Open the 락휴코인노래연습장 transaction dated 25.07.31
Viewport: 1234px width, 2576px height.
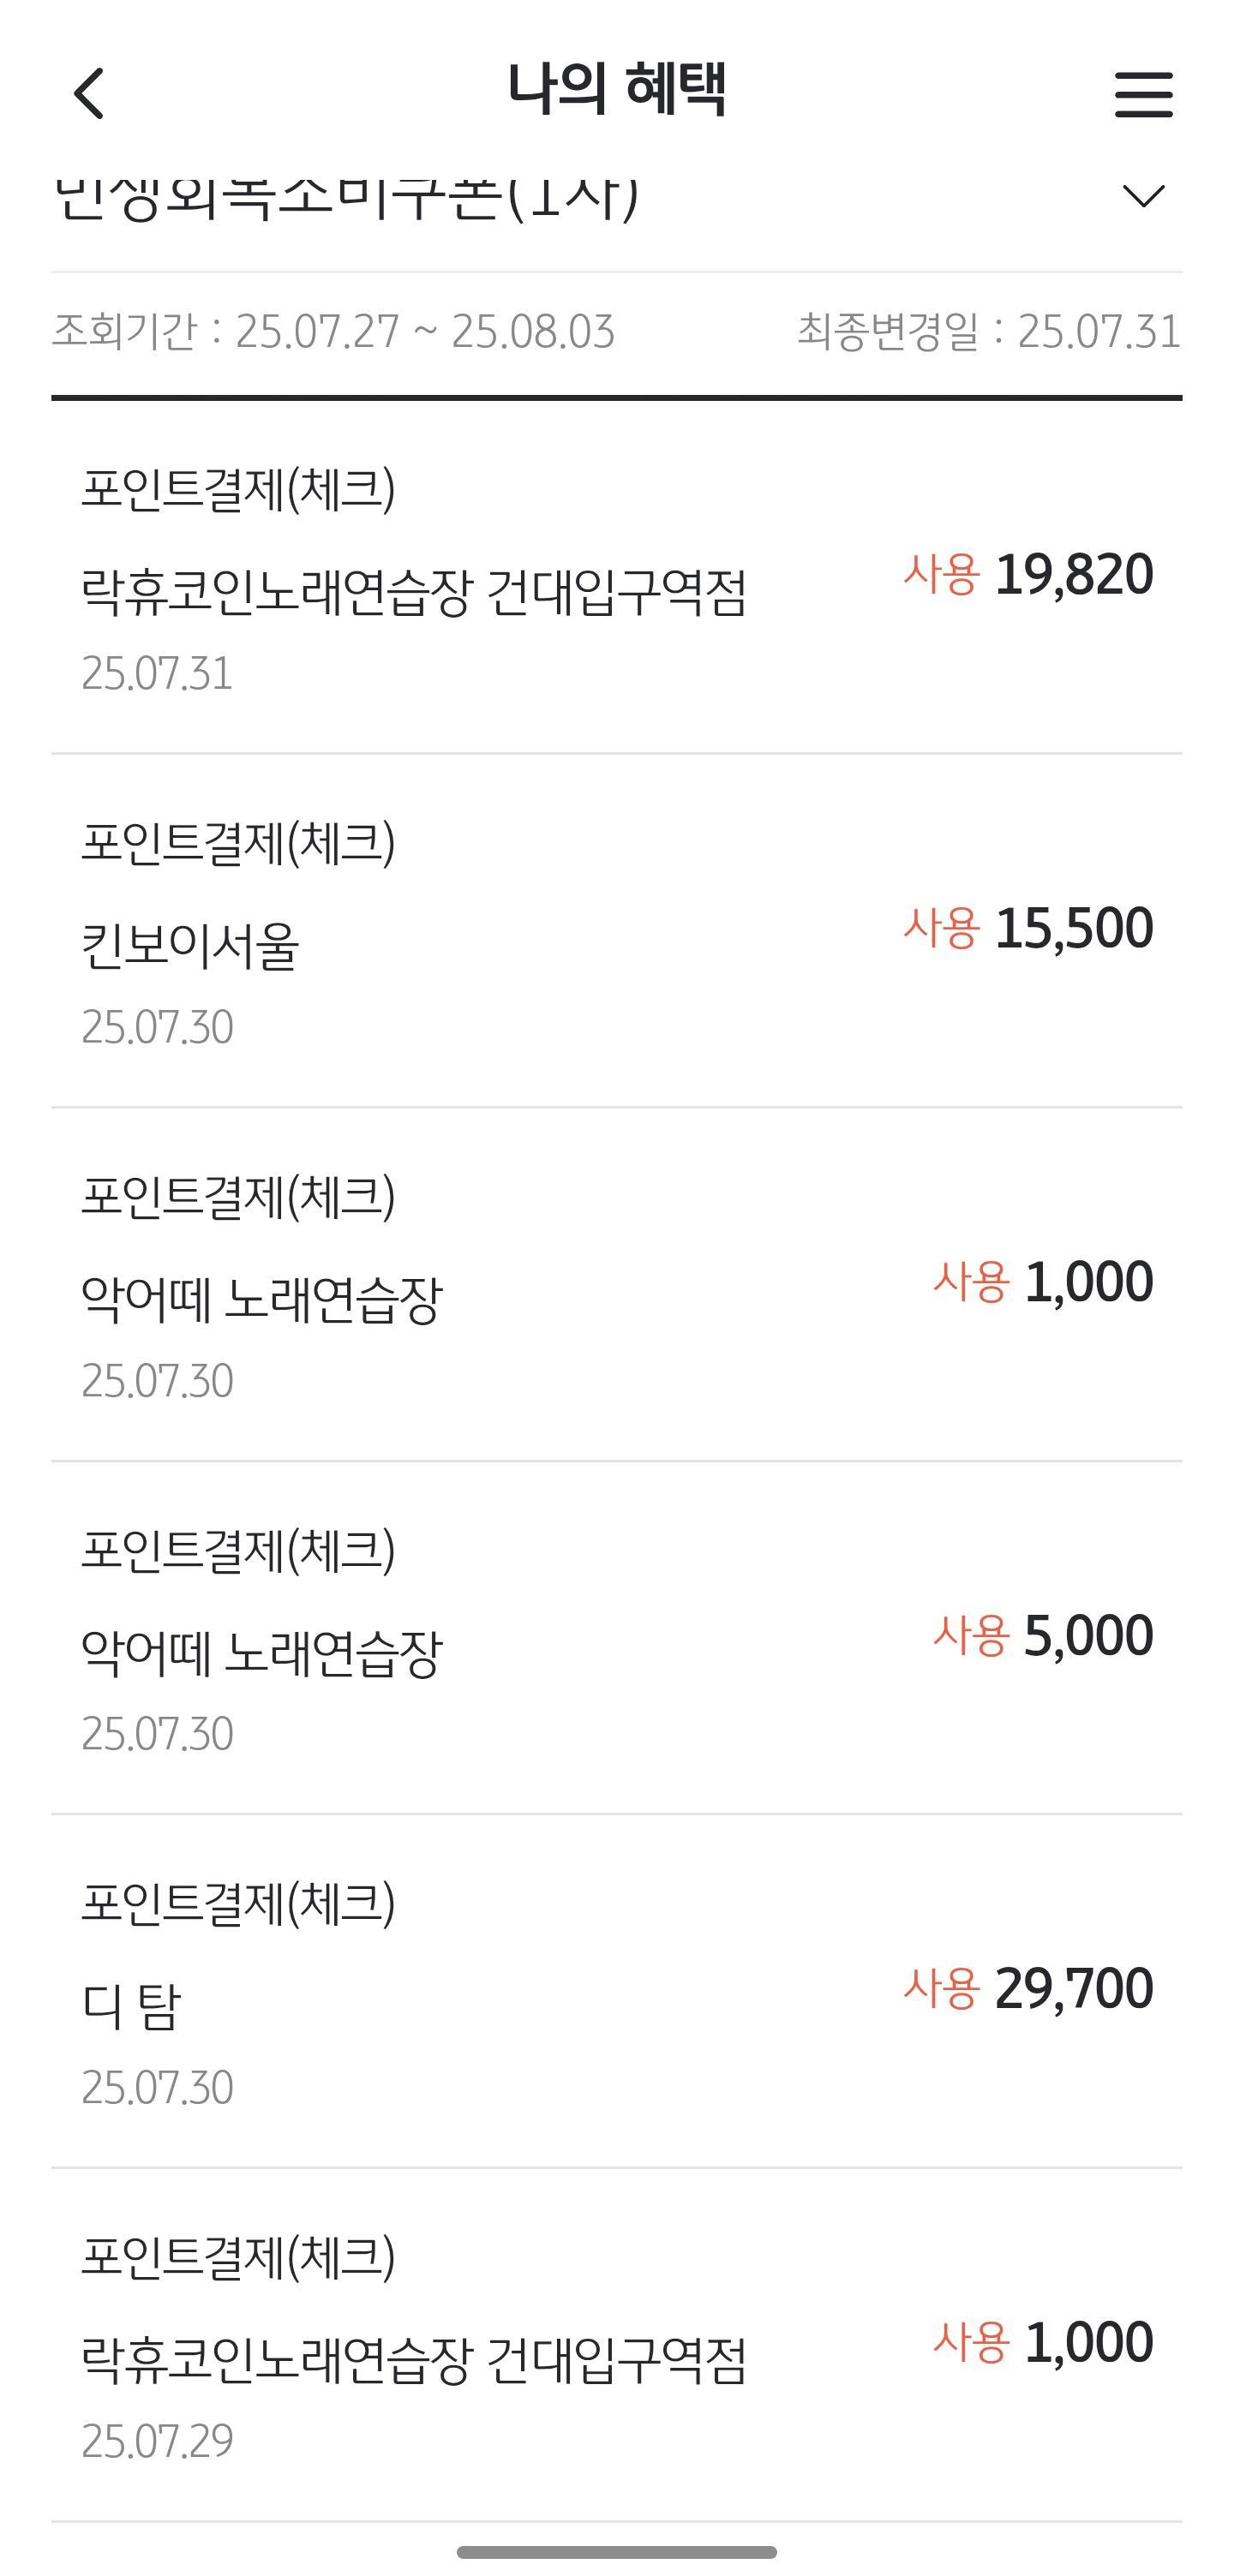tap(414, 593)
